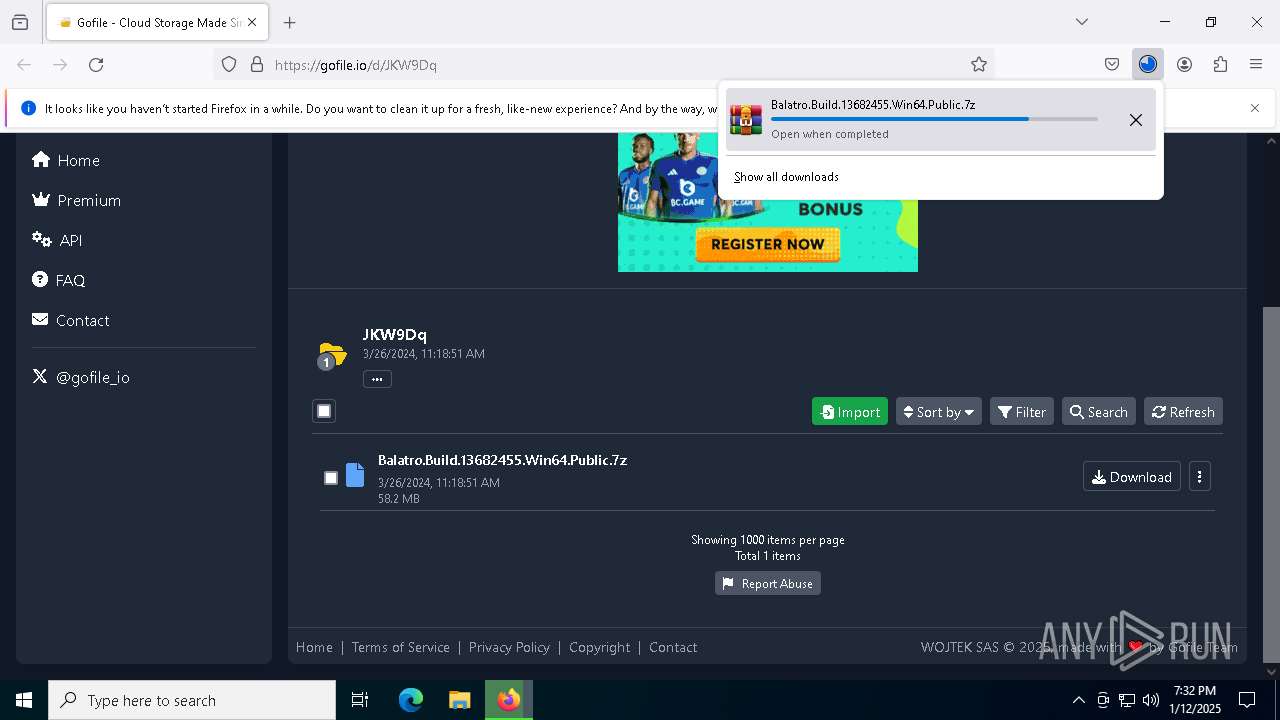
Task: Click the 58.2 MB file size text
Action: click(x=398, y=498)
